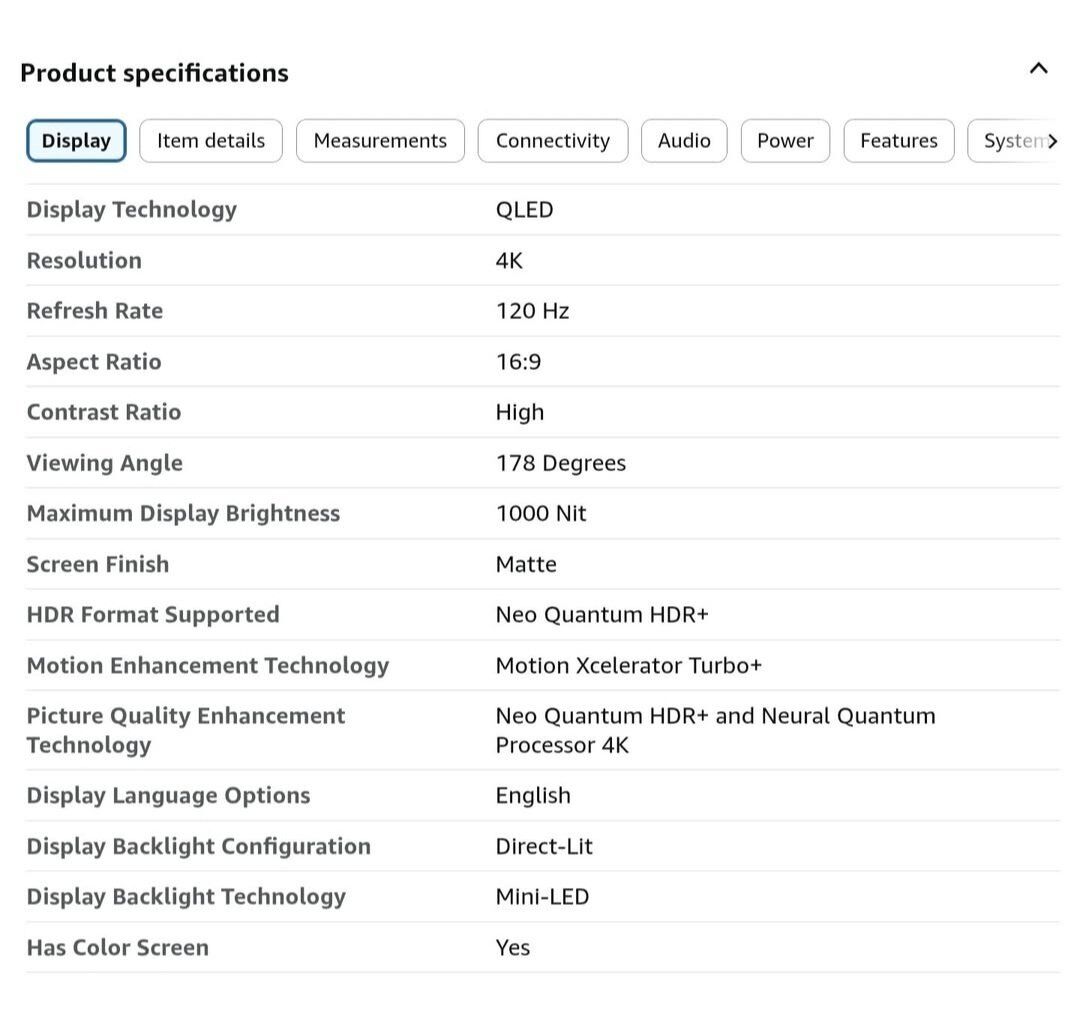Image resolution: width=1080 pixels, height=1033 pixels.
Task: Switch to the Features tab
Action: 898,141
